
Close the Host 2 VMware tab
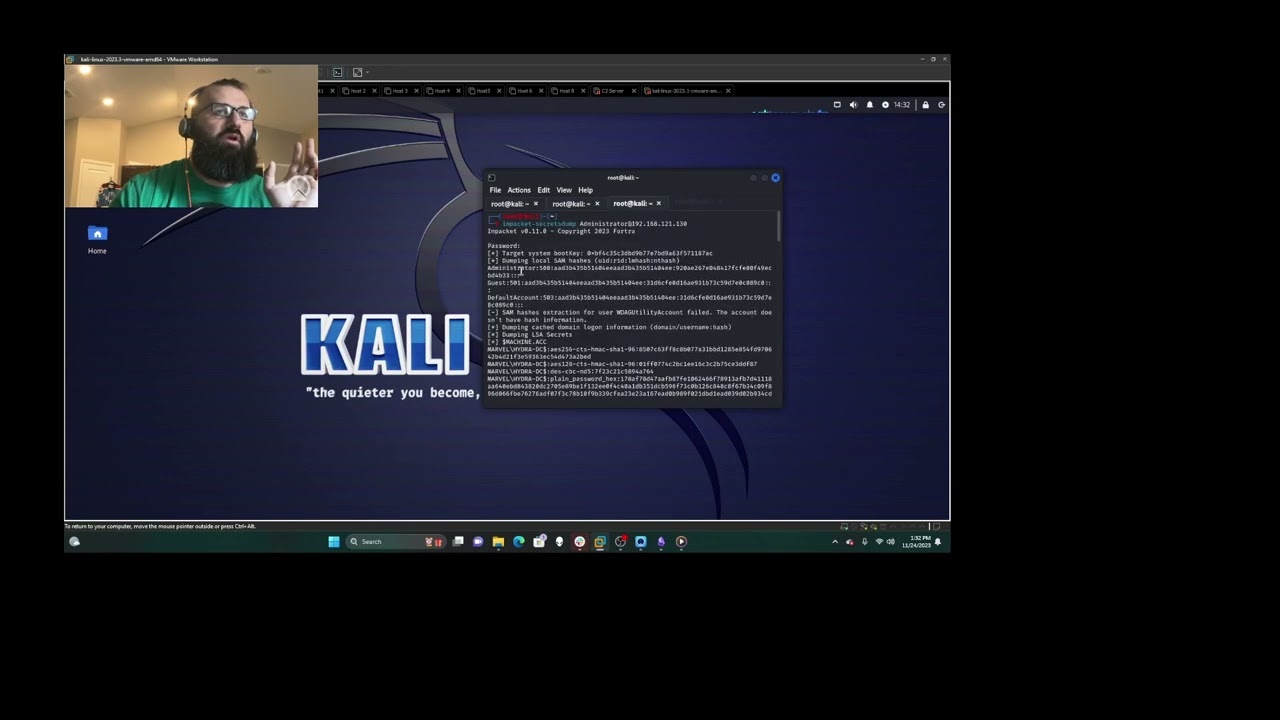coord(374,91)
